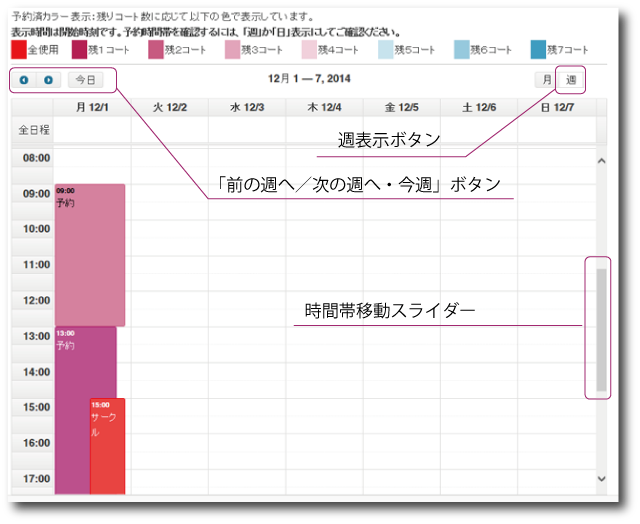Click the 16:00 time label
Image resolution: width=640 pixels, height=524 pixels.
coord(36,443)
